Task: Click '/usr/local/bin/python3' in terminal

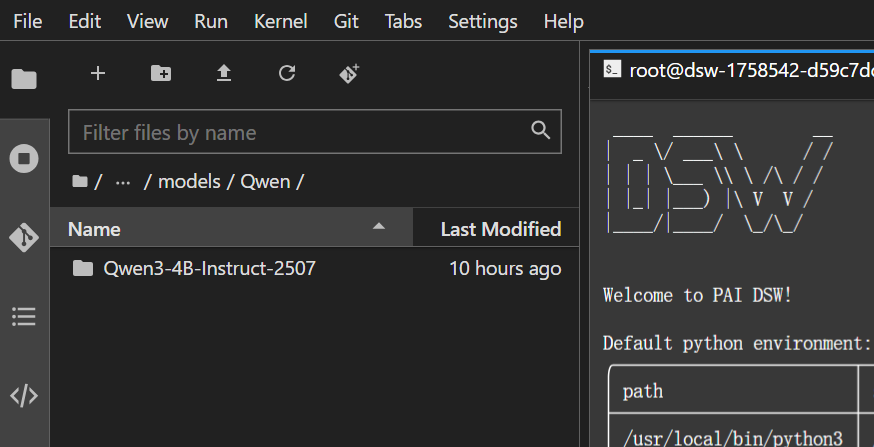Action: pyautogui.click(x=732, y=439)
